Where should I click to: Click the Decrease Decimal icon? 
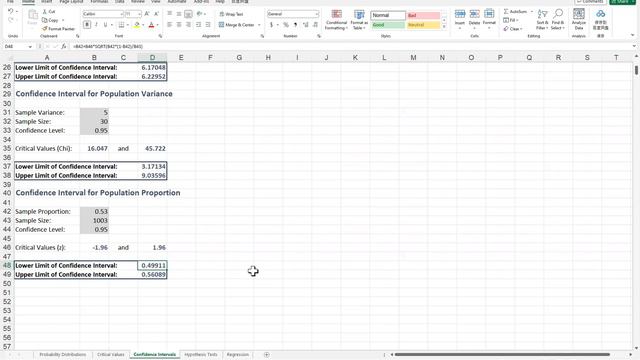(315, 25)
